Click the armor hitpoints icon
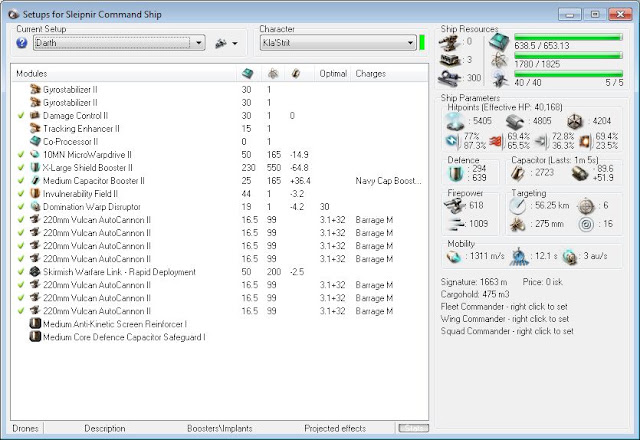This screenshot has height=440, width=640. (515, 121)
